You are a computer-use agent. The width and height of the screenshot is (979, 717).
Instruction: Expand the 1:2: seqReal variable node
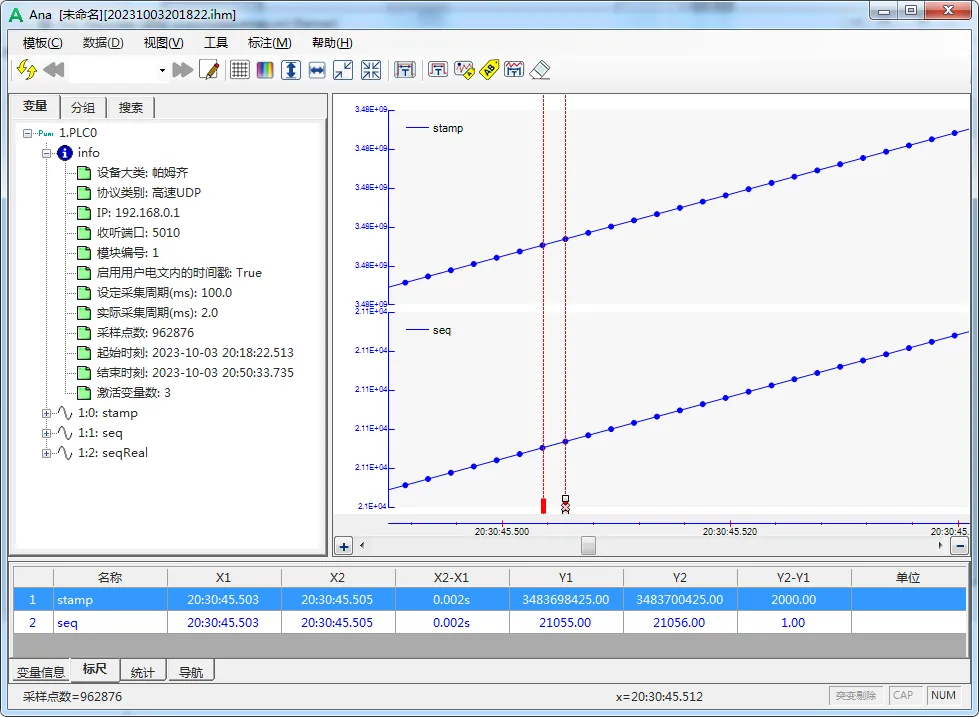click(x=46, y=453)
